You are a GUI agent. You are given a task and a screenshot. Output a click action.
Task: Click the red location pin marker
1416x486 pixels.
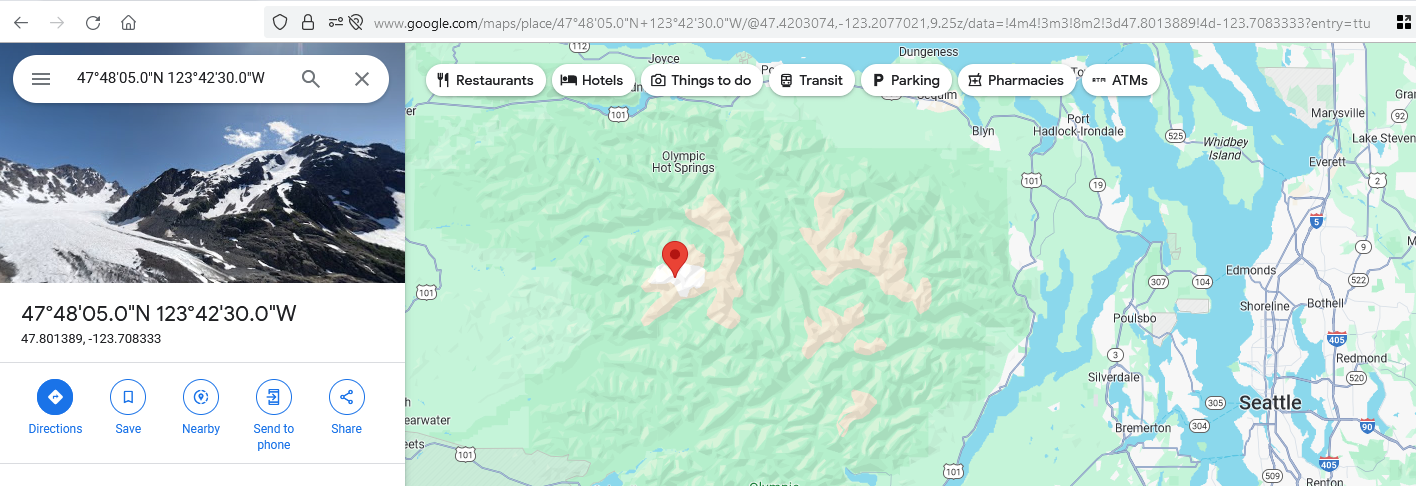pos(675,258)
